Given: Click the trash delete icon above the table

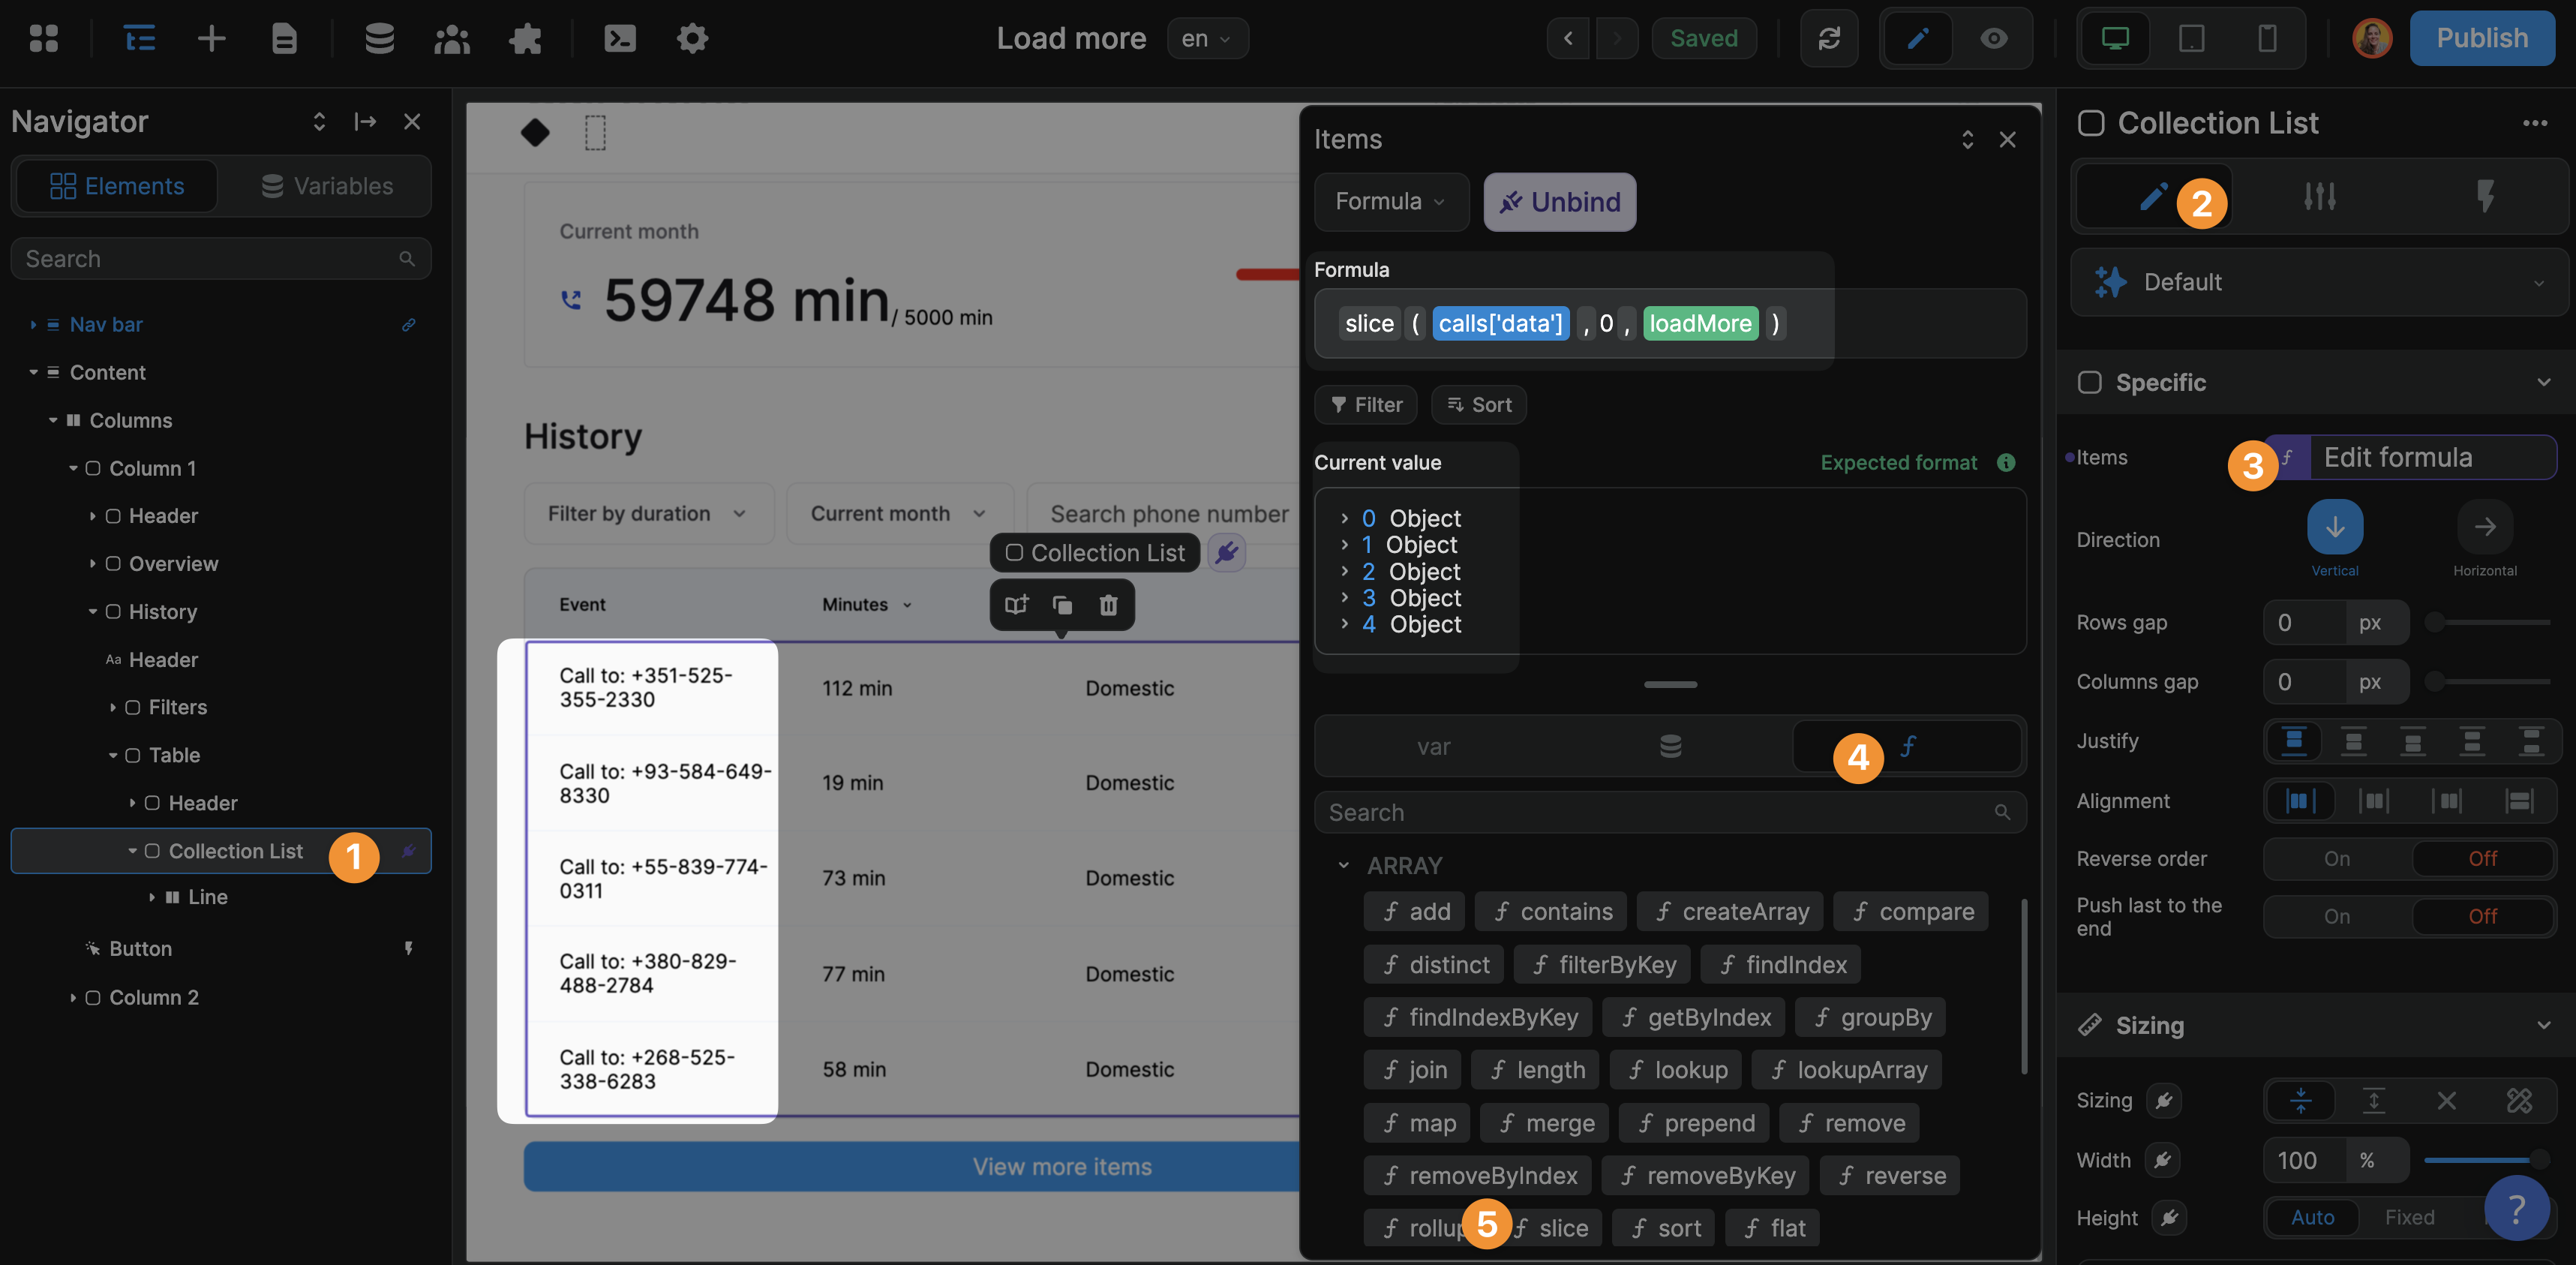Looking at the screenshot, I should pos(1108,605).
